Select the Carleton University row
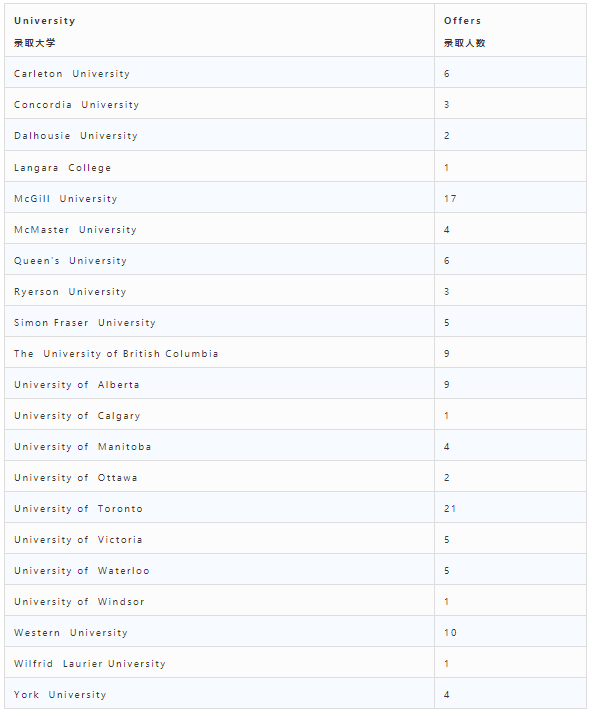 point(296,73)
